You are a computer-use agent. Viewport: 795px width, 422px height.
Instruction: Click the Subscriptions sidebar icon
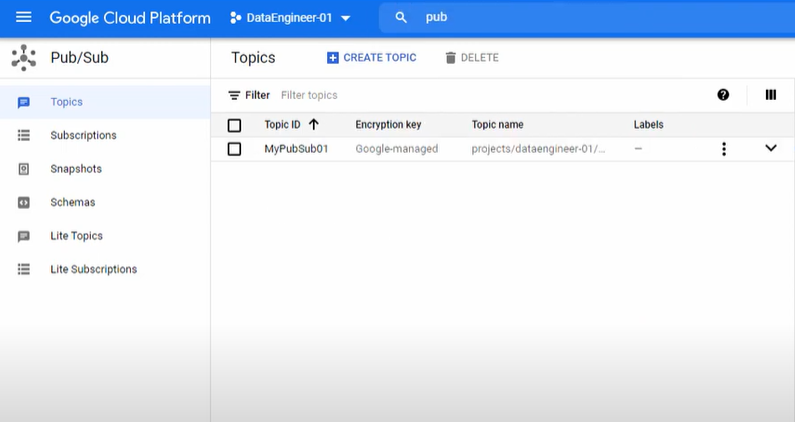[x=23, y=135]
